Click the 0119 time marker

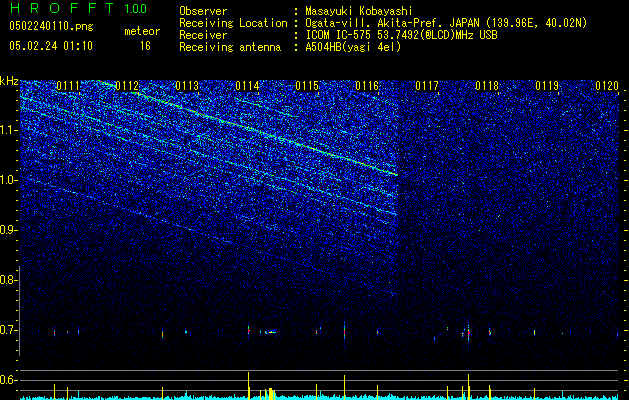(x=547, y=86)
